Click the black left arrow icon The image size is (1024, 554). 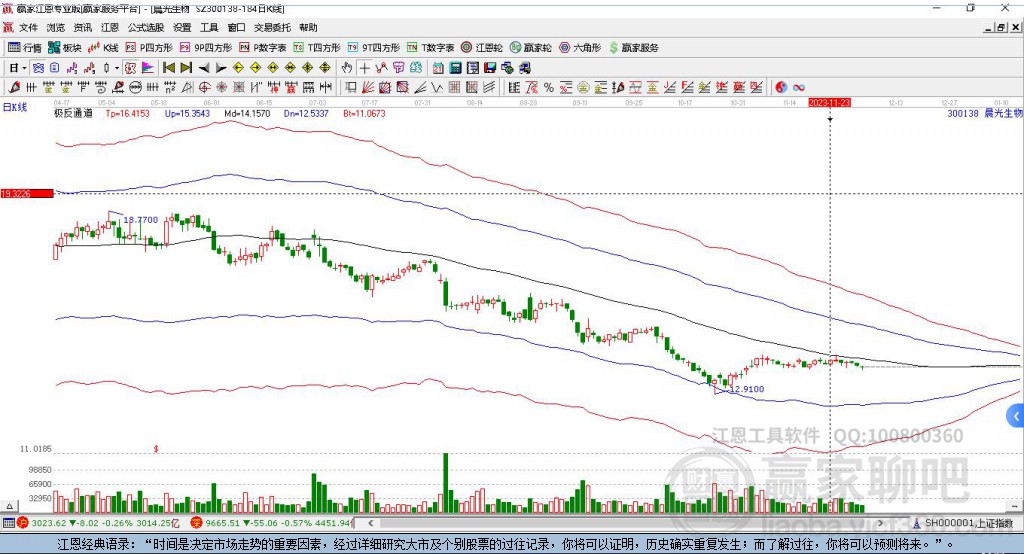point(204,68)
